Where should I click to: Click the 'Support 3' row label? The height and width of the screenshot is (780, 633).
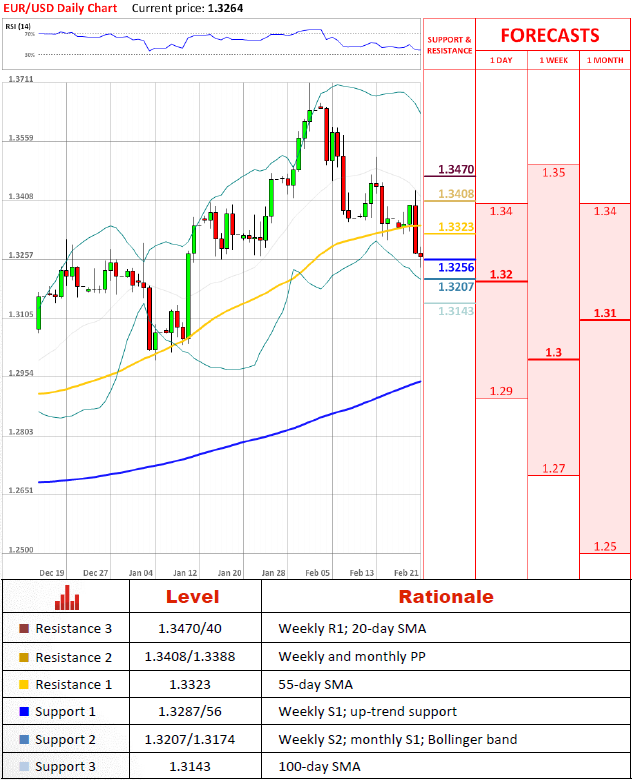point(65,767)
